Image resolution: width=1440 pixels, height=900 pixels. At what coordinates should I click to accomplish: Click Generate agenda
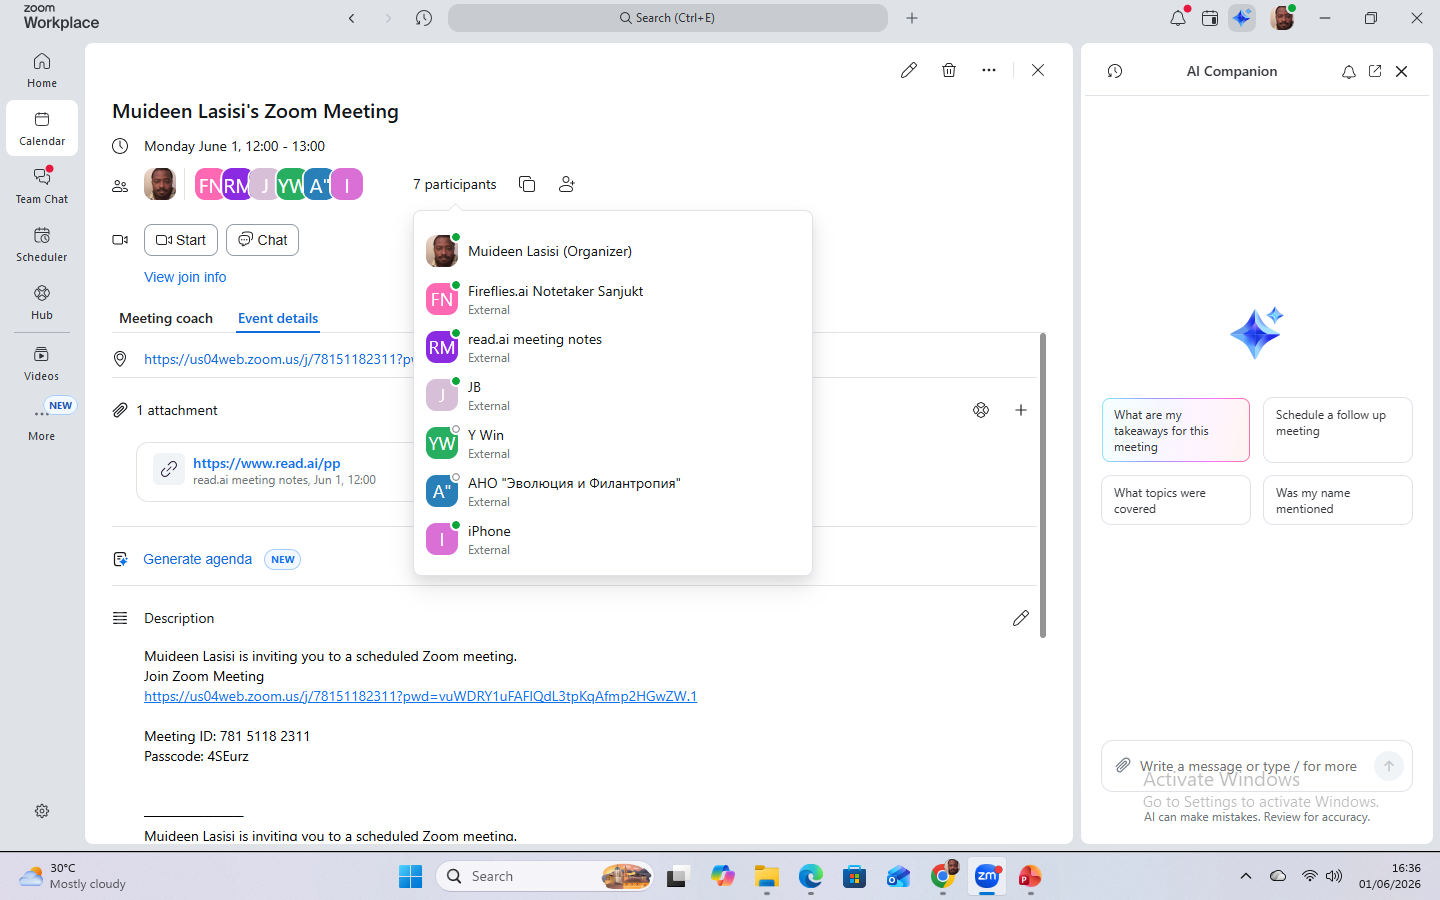[x=197, y=559]
